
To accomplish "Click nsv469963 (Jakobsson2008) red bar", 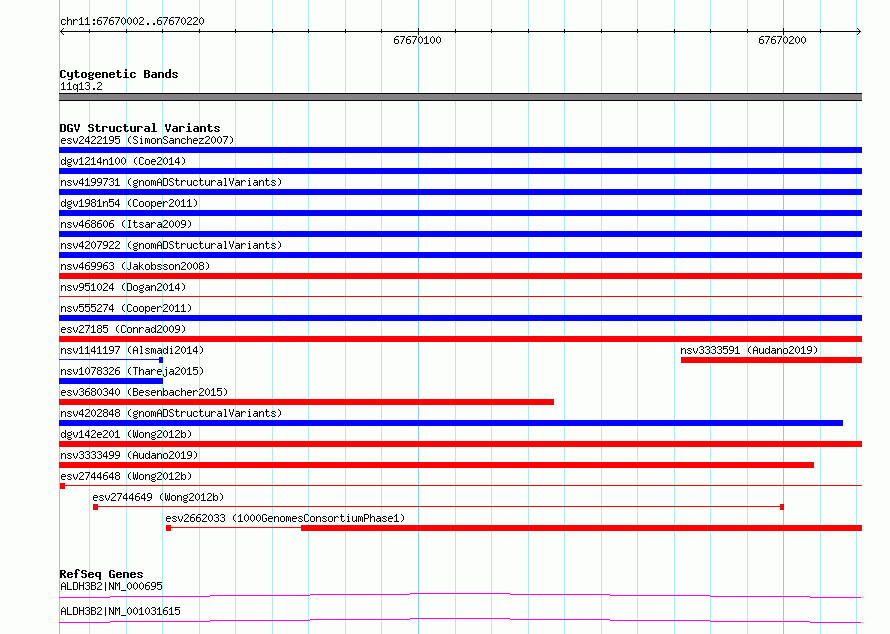I will [460, 276].
